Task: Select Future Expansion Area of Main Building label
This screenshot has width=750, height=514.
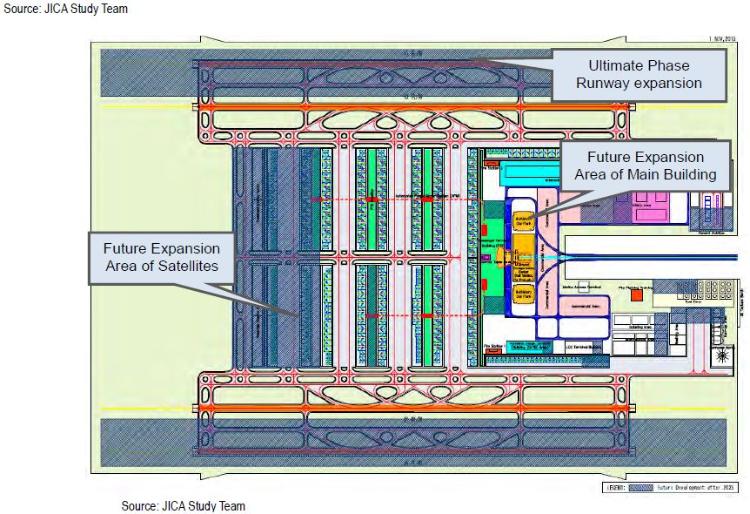Action: click(x=643, y=167)
